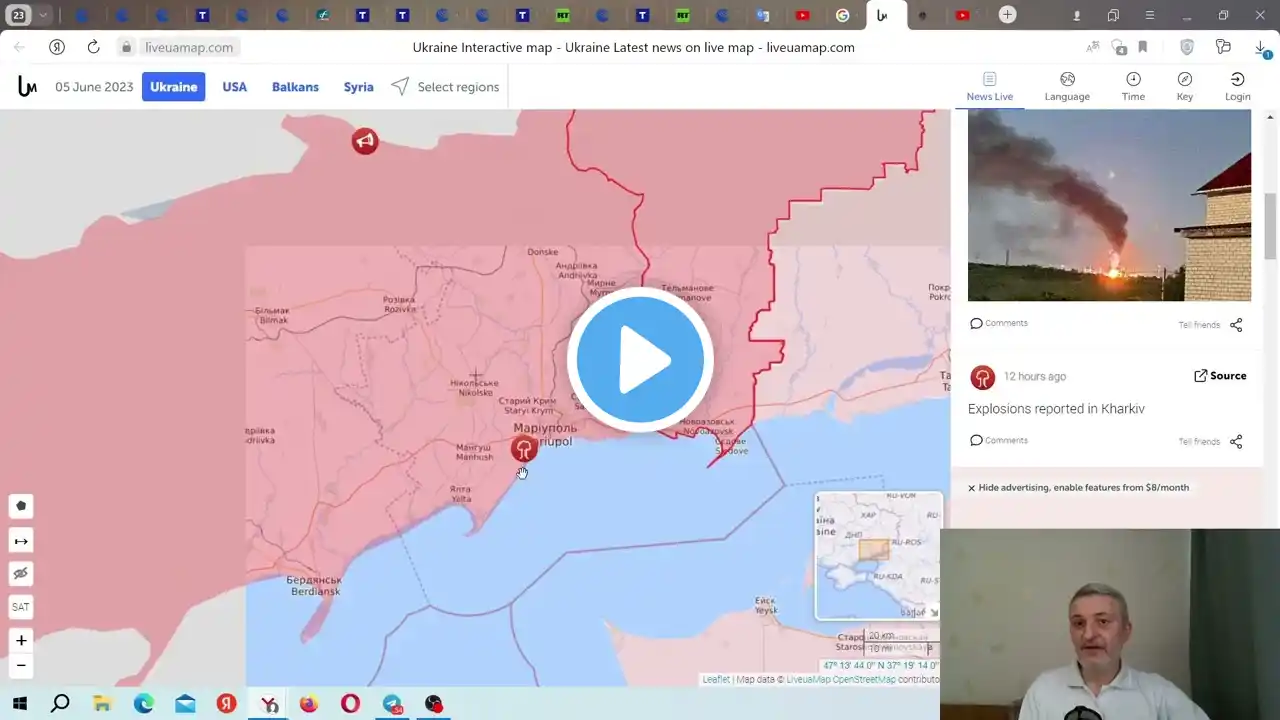The width and height of the screenshot is (1280, 720).
Task: Collapse the minimap with its corner arrow
Action: 934,612
